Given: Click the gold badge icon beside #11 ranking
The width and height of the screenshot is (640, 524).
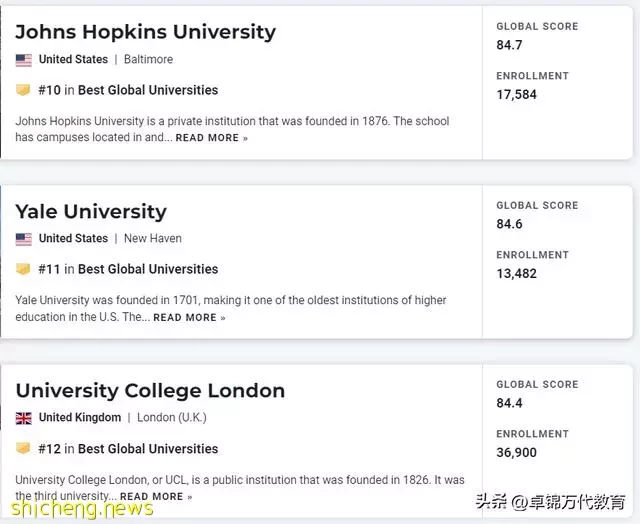Looking at the screenshot, I should tap(23, 269).
